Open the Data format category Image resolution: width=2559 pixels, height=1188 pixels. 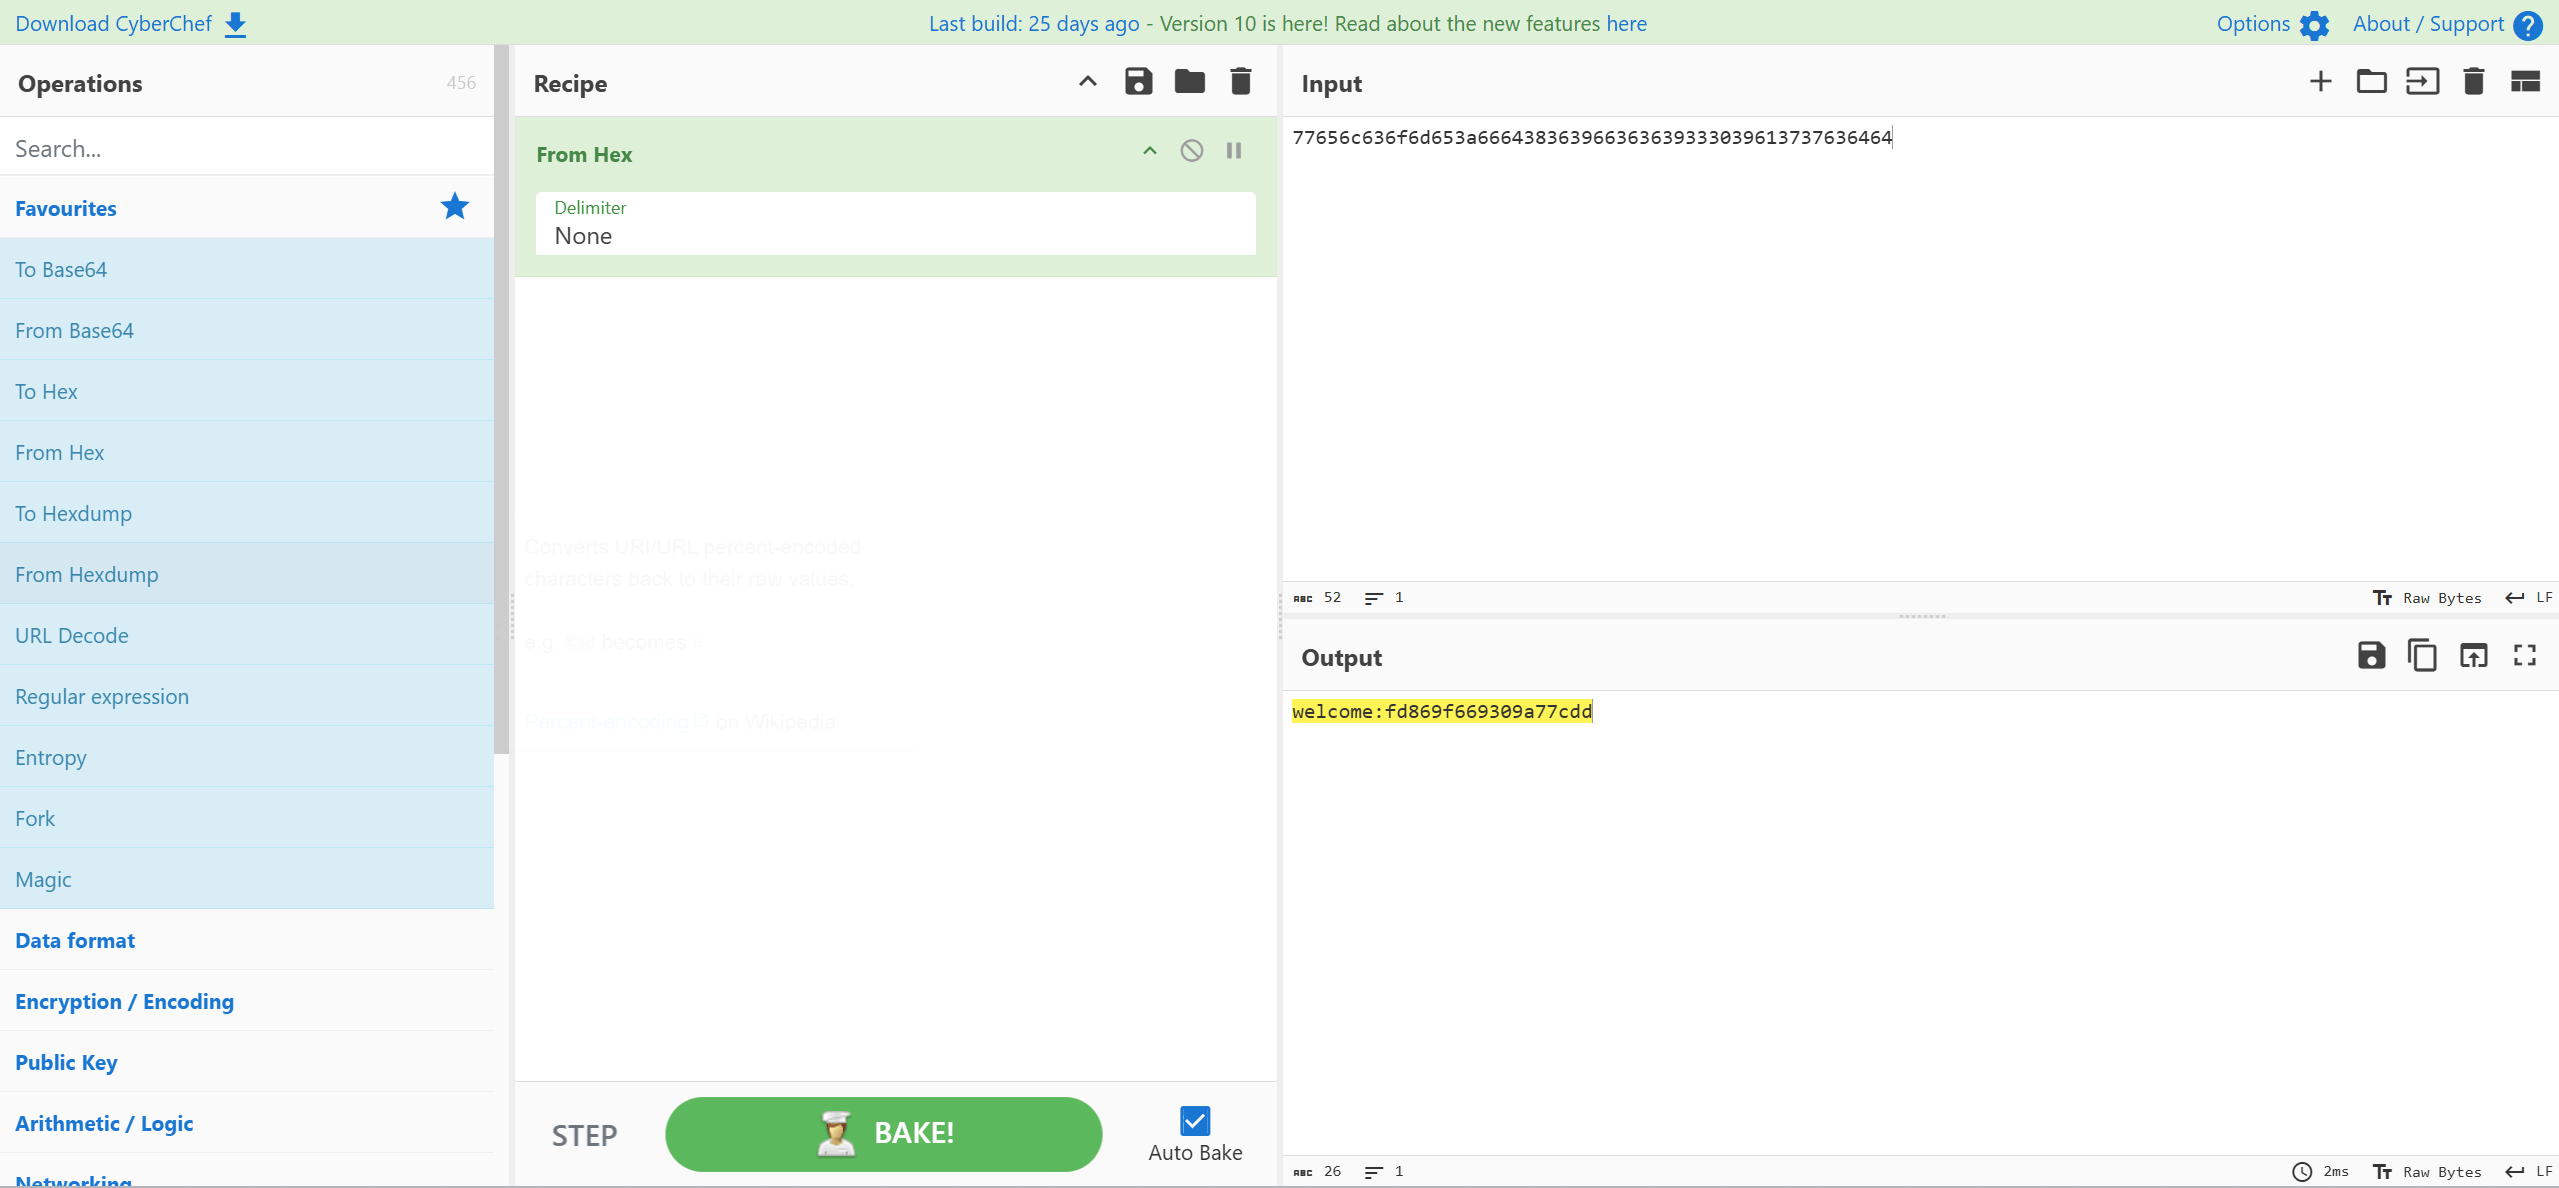point(74,940)
